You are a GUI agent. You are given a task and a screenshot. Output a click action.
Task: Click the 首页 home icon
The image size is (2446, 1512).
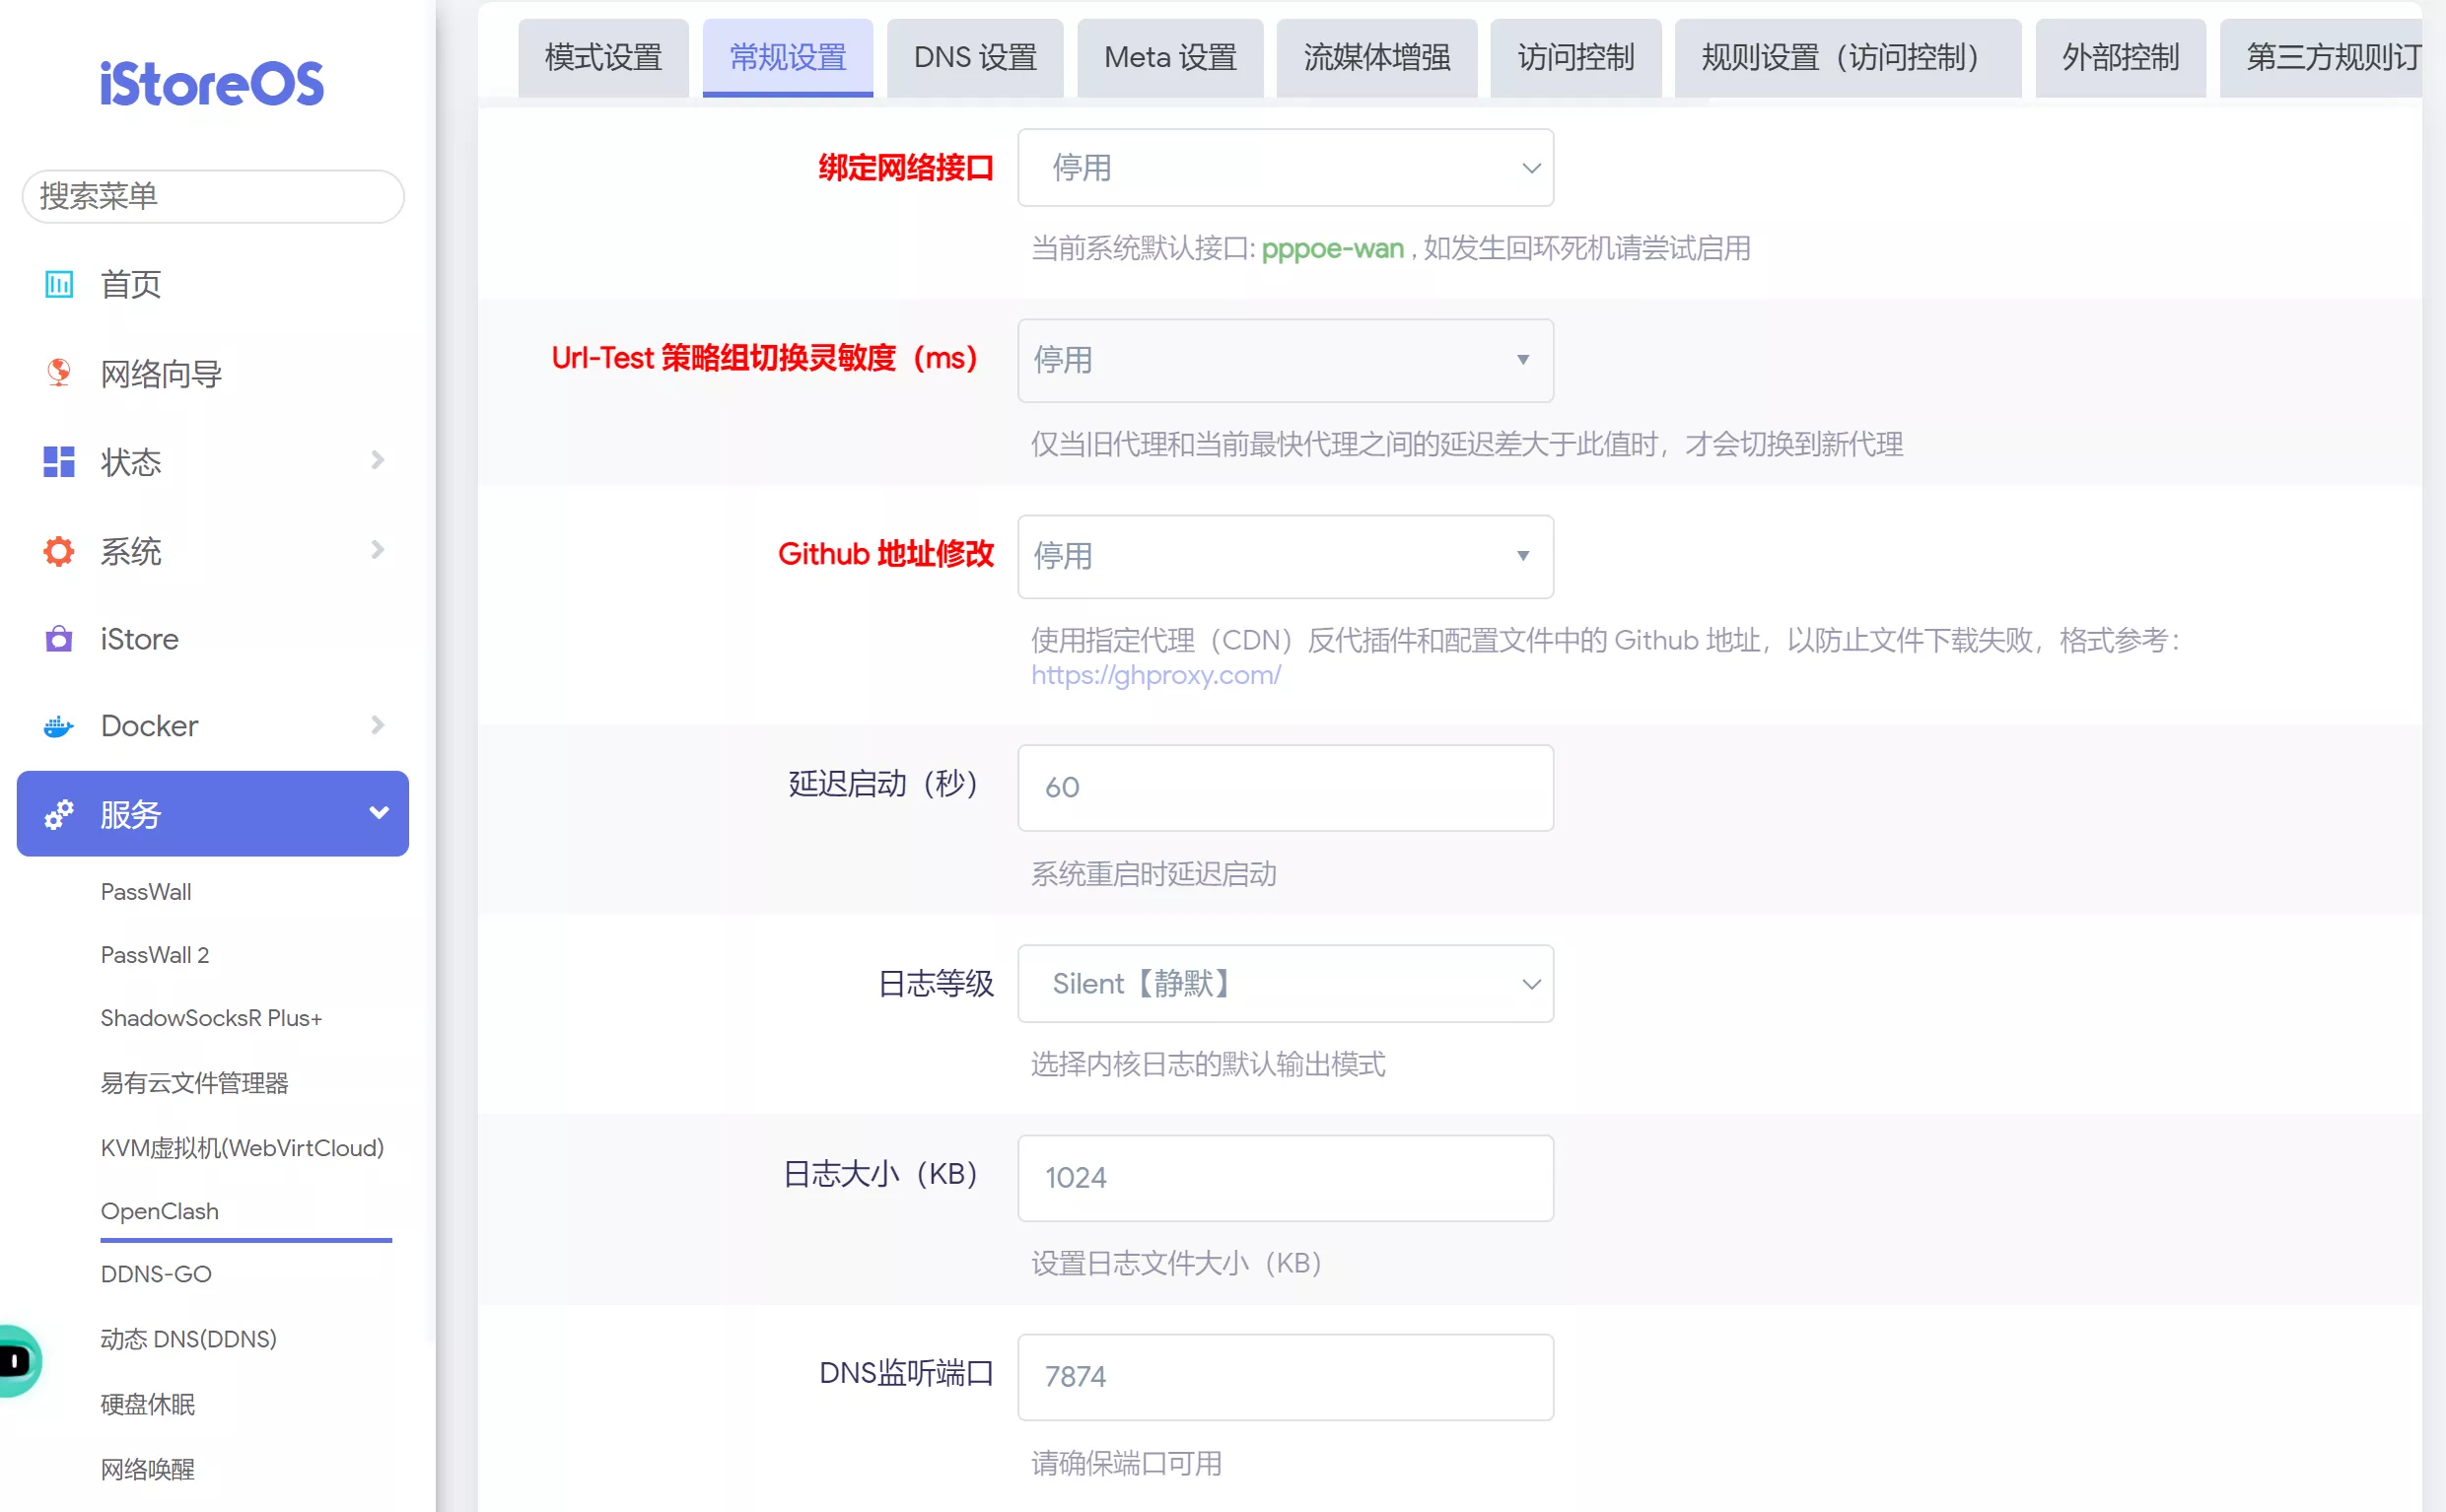coord(59,285)
